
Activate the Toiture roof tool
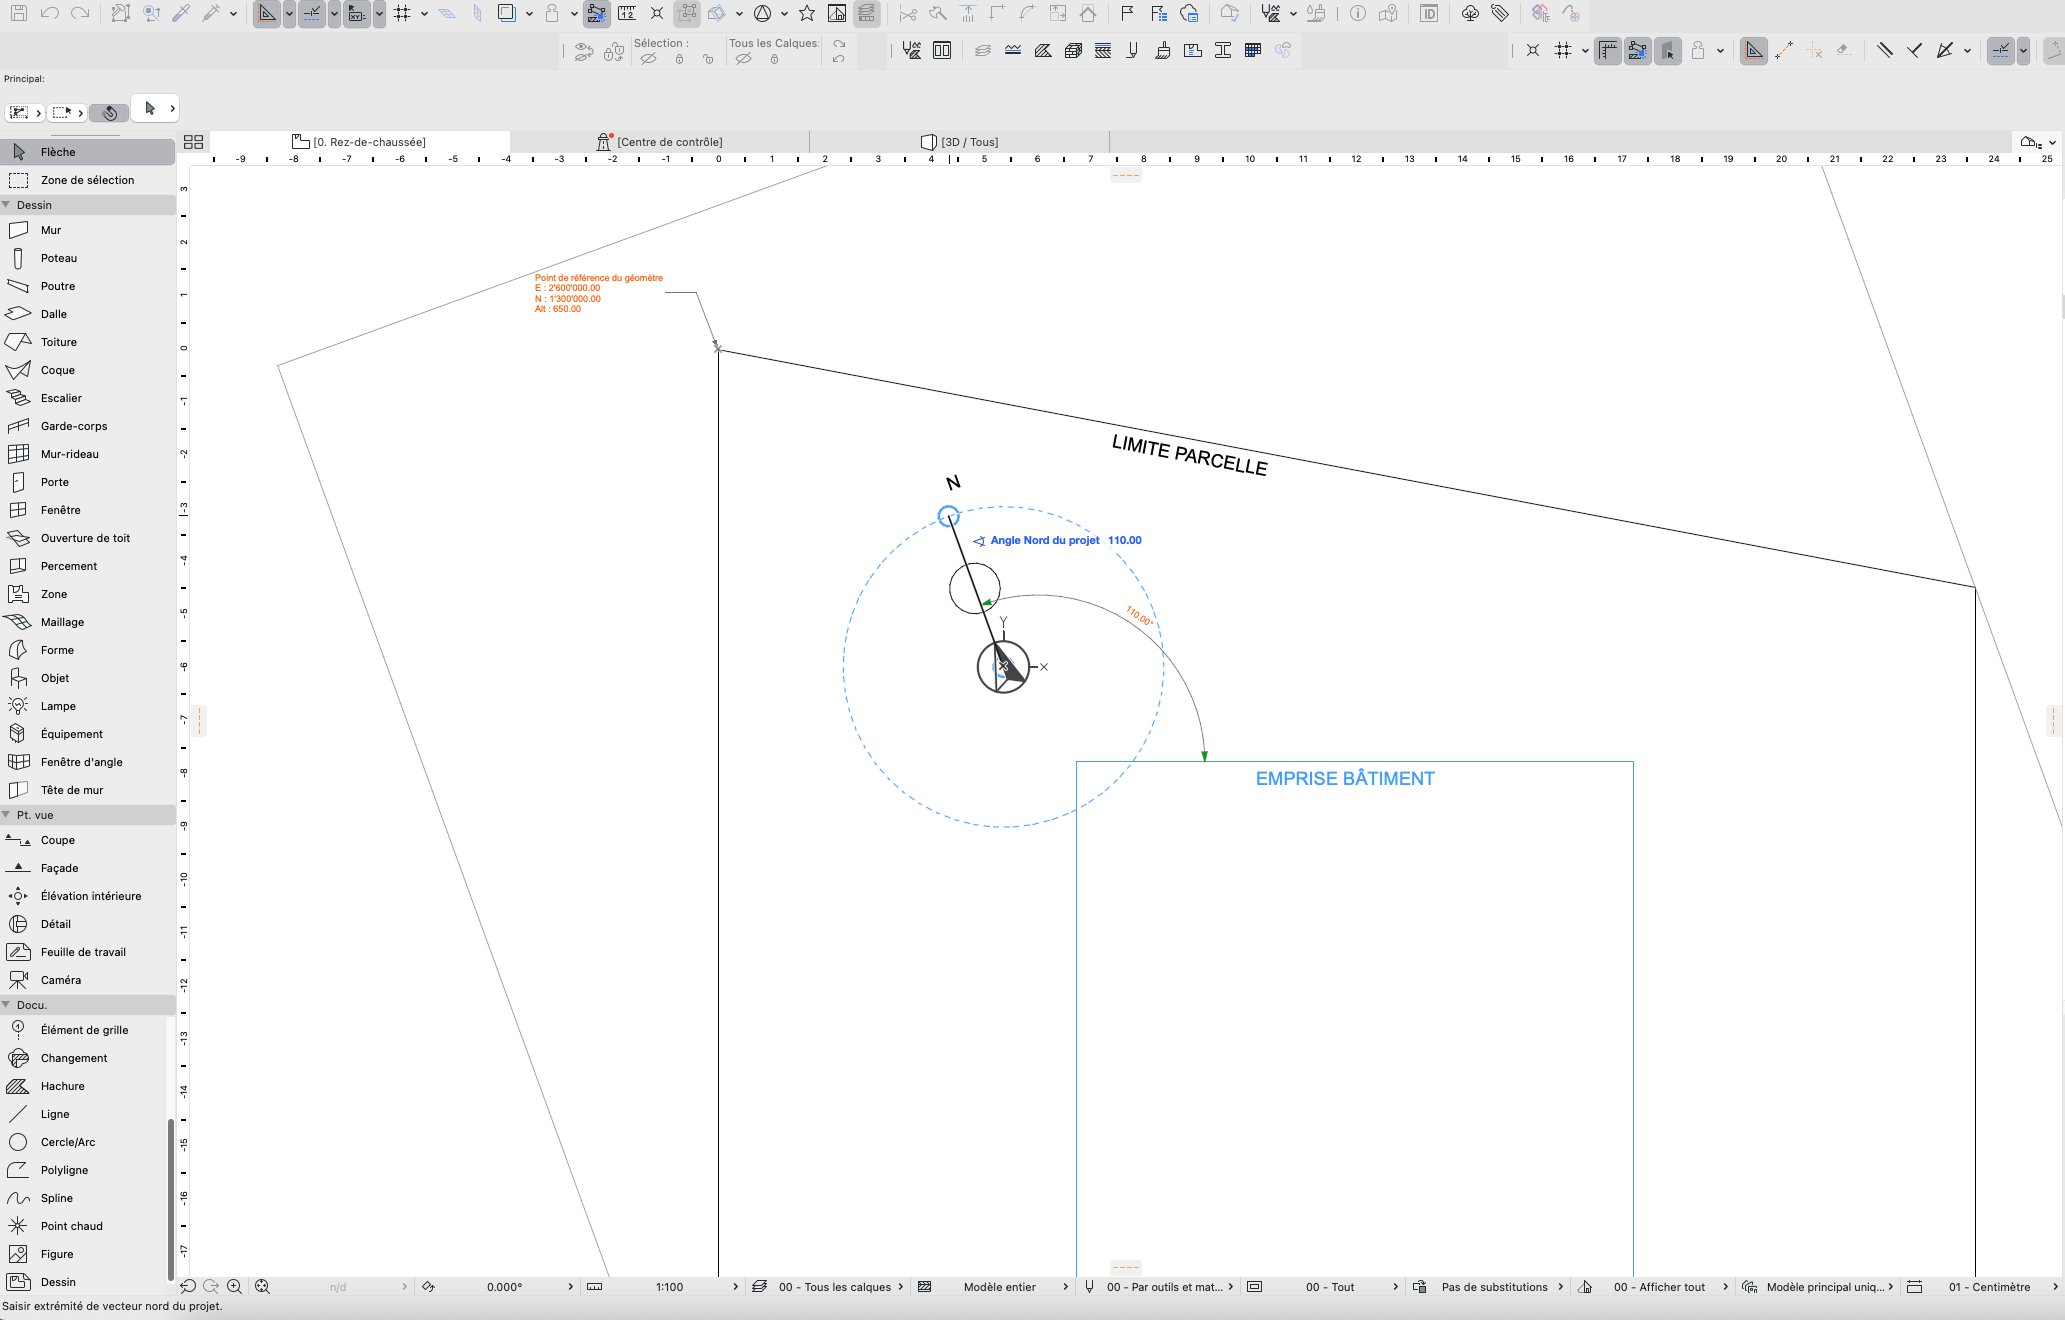(88, 342)
